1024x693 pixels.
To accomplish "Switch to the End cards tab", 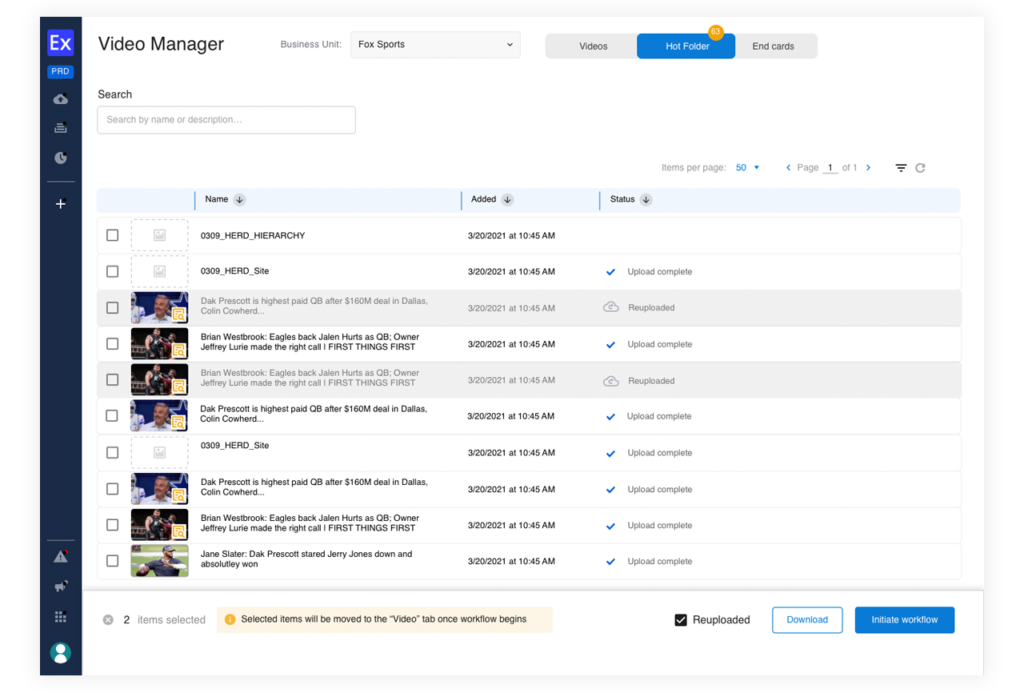I will (x=773, y=46).
